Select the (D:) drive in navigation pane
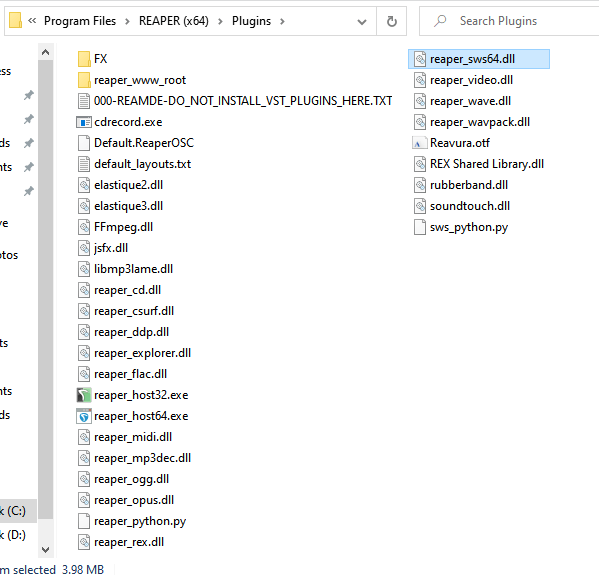This screenshot has height=580, width=599. click(x=13, y=535)
